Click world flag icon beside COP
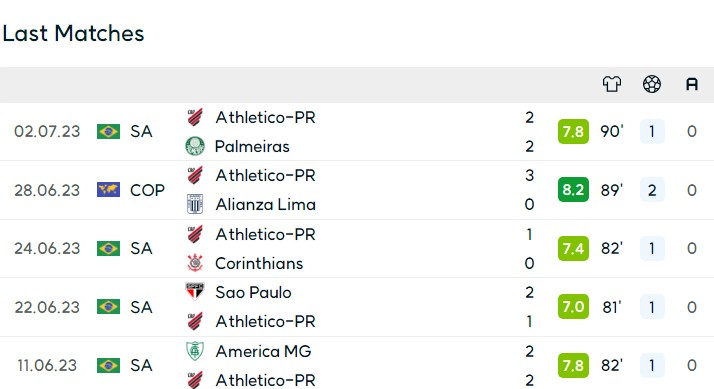 click(108, 190)
